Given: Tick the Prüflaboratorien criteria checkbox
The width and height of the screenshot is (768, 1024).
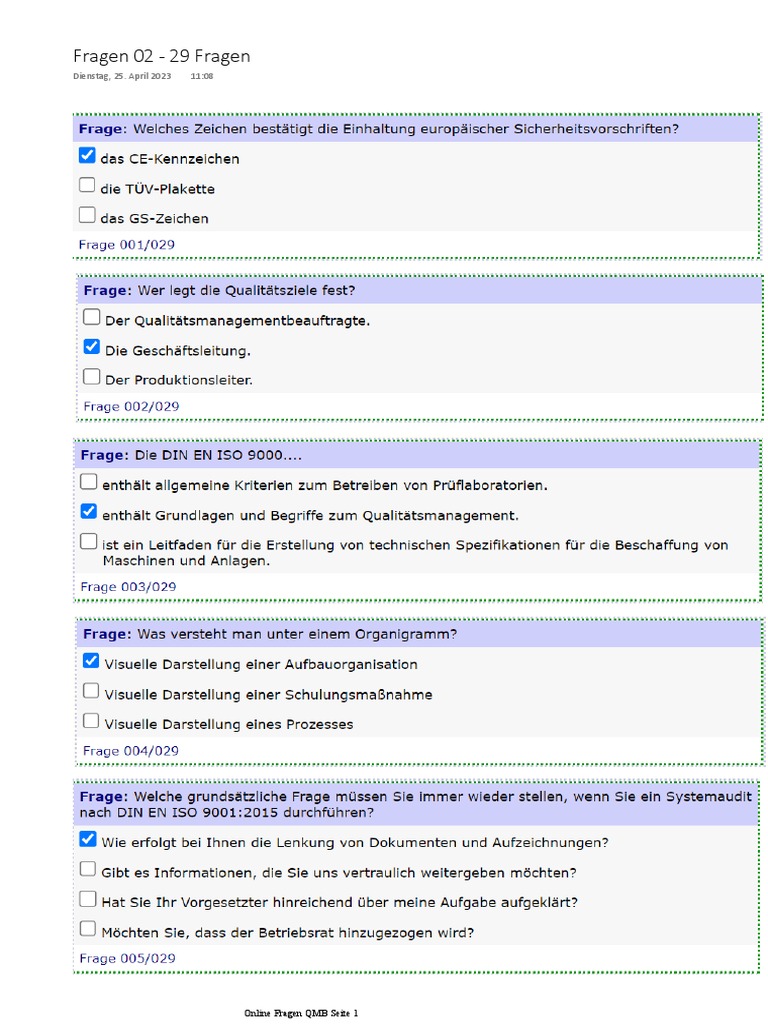Looking at the screenshot, I should (x=89, y=482).
